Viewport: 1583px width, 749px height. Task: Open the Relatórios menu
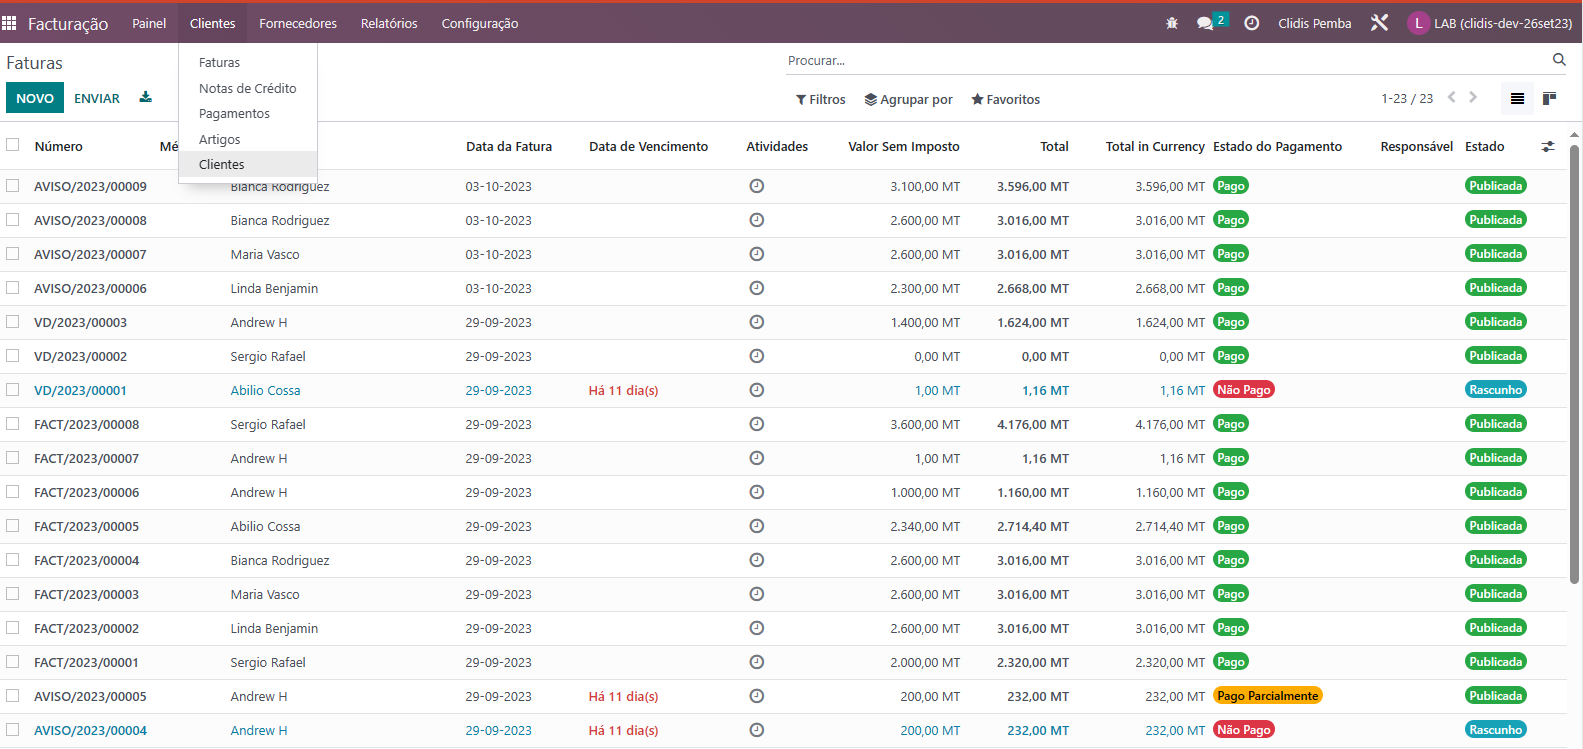[389, 23]
